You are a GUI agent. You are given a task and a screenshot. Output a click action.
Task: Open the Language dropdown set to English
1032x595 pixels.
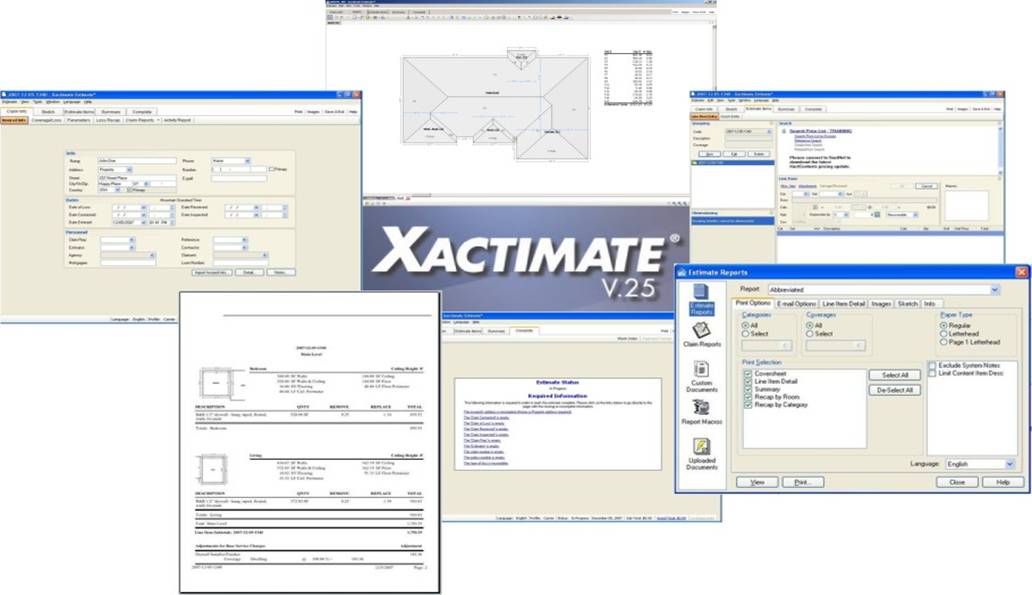pyautogui.click(x=1008, y=464)
